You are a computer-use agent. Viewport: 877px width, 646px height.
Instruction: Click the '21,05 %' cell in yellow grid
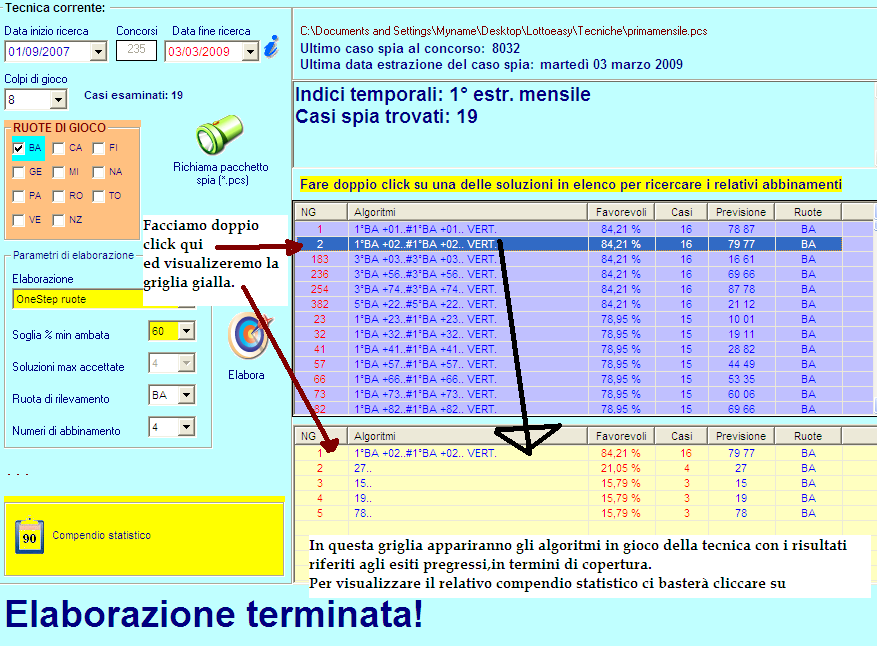[621, 468]
